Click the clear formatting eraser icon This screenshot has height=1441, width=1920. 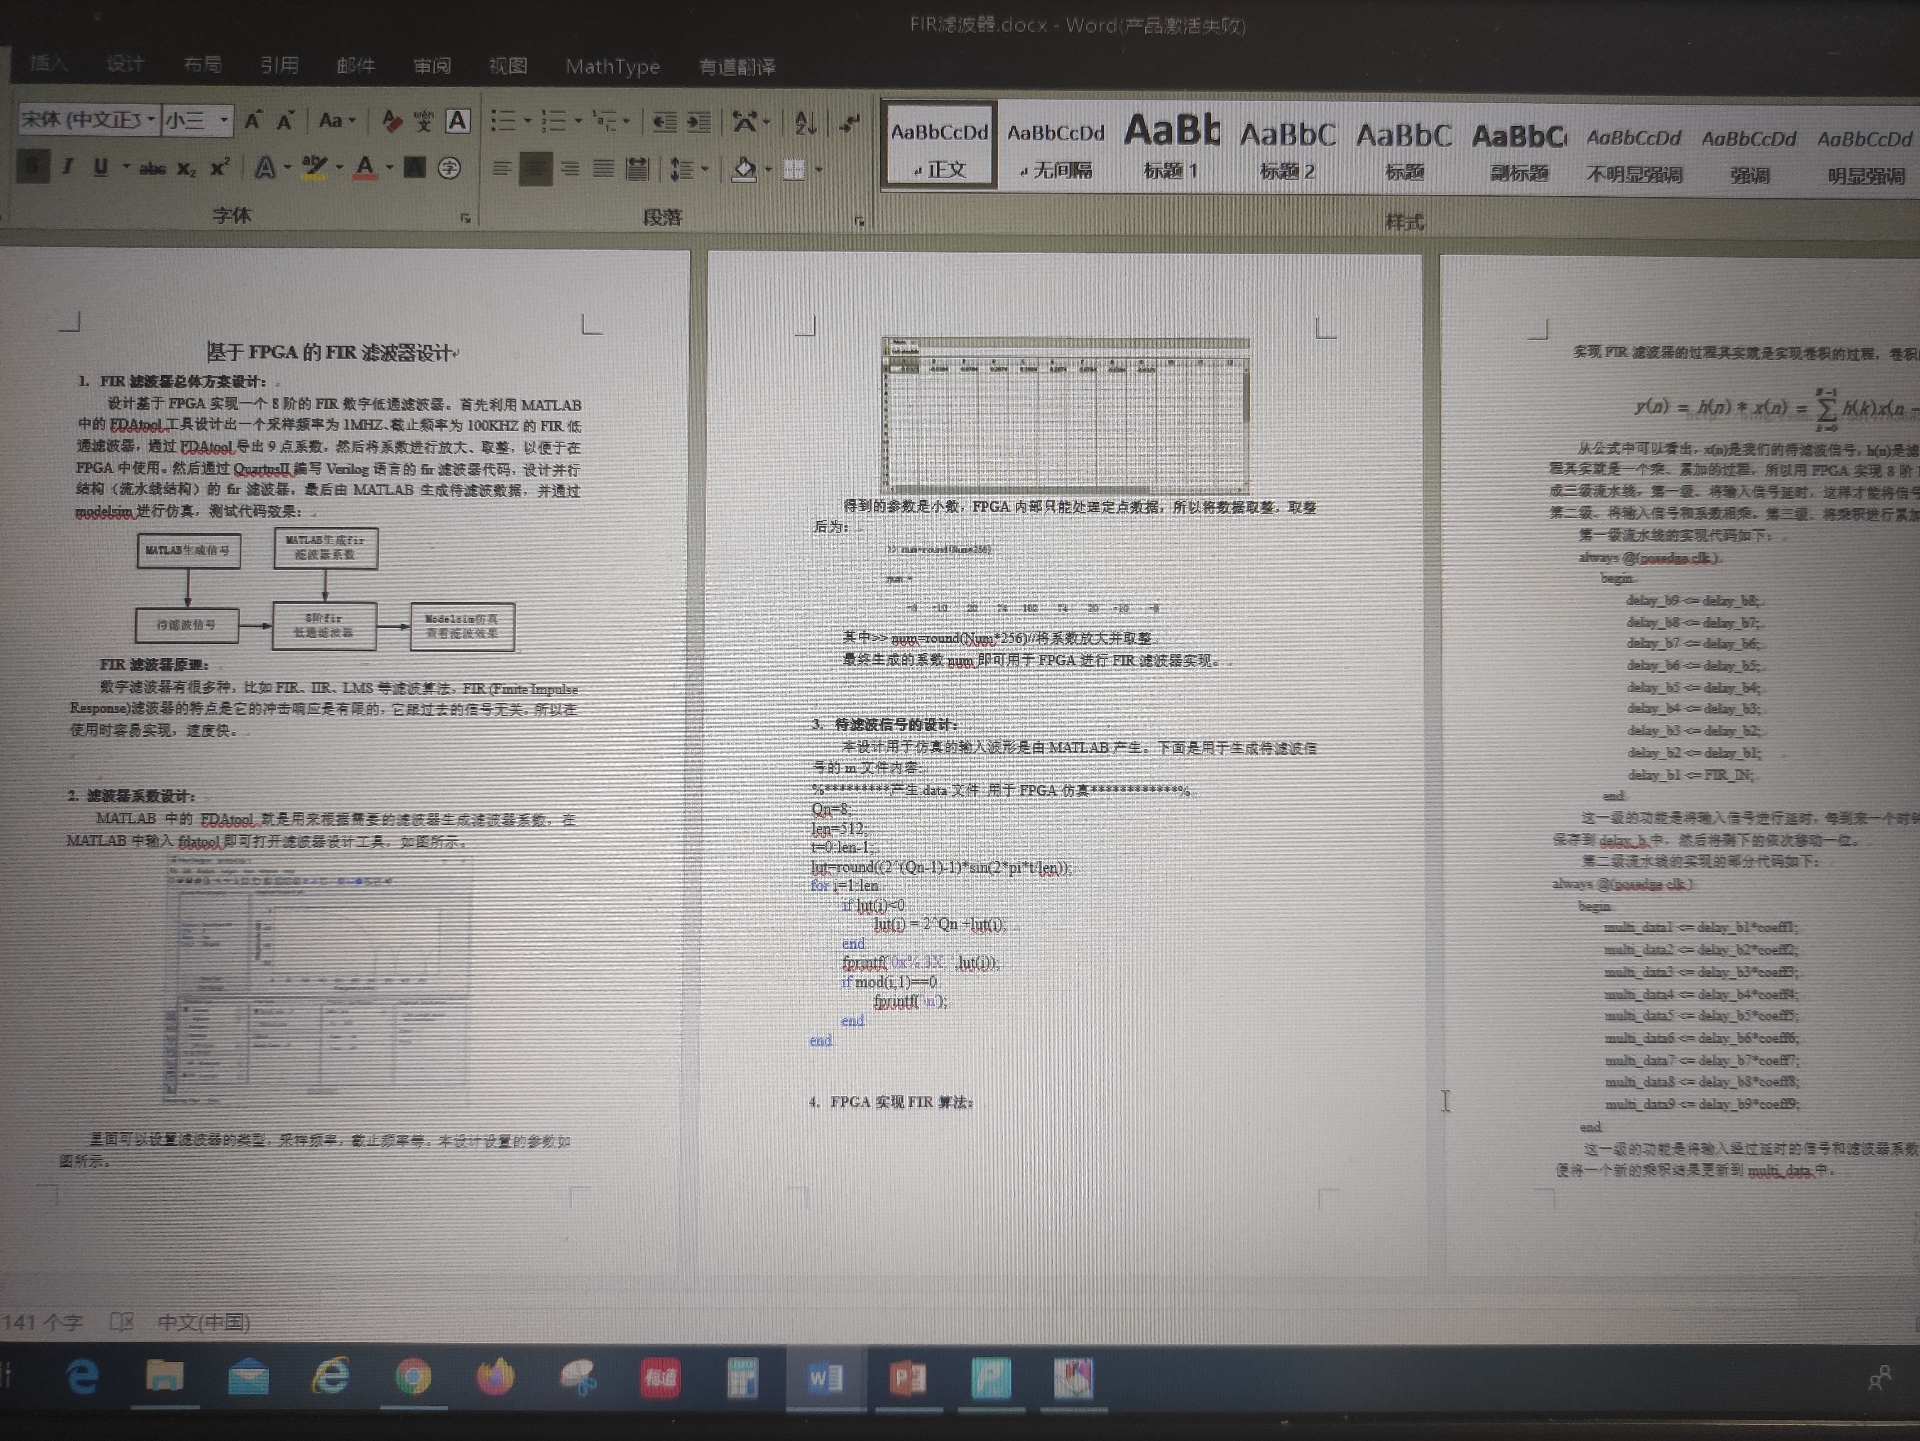coord(392,122)
